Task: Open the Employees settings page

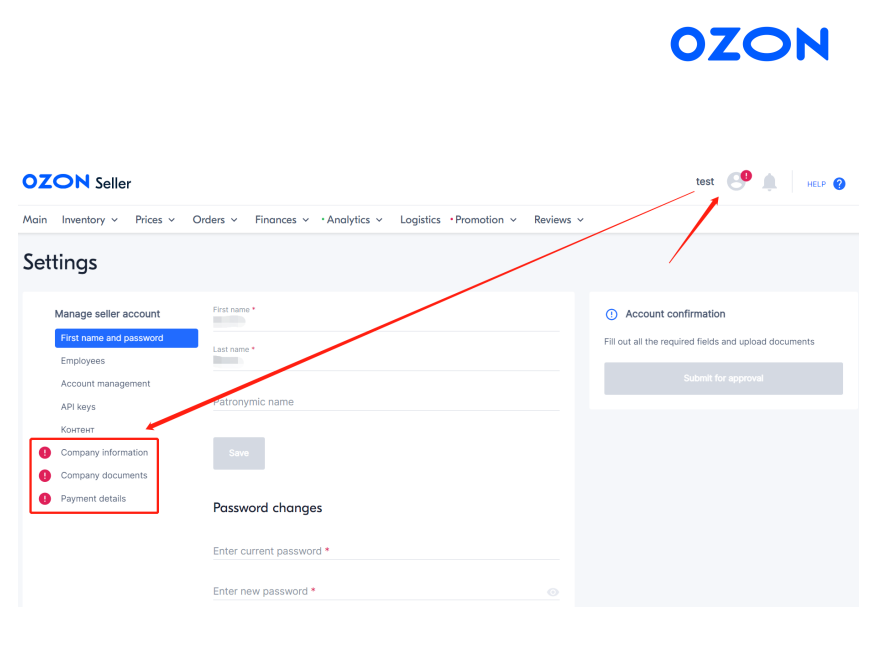Action: (x=85, y=360)
